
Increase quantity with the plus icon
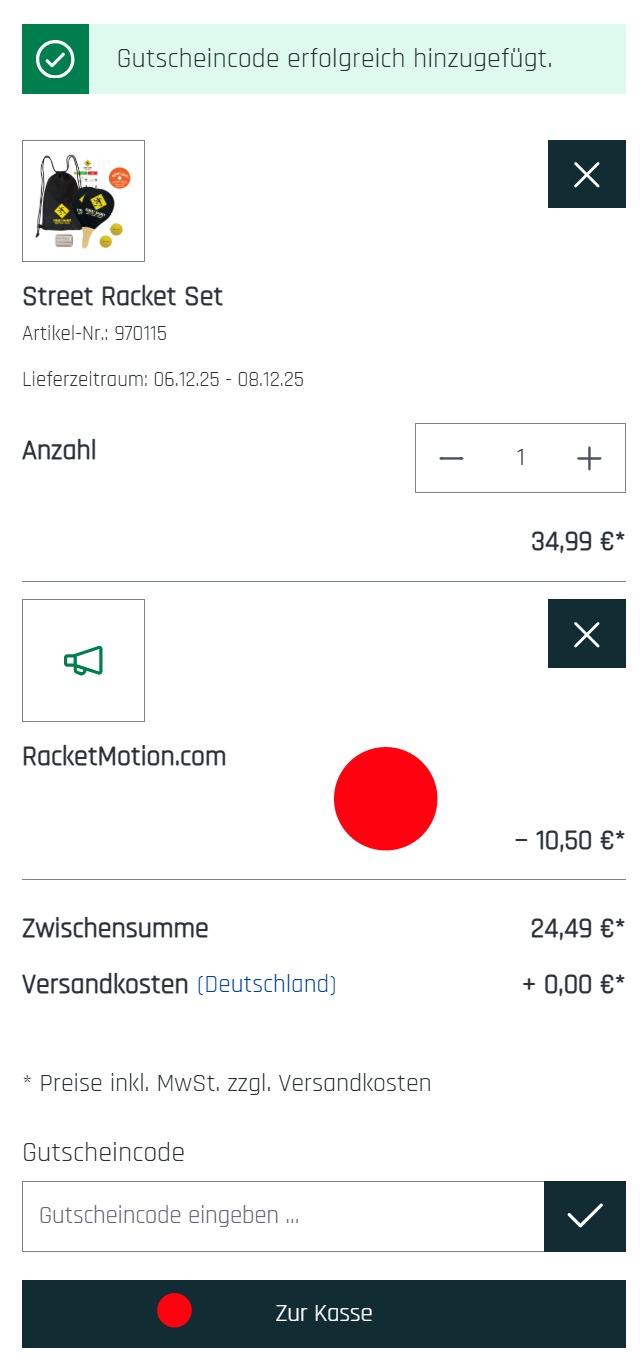[x=589, y=458]
